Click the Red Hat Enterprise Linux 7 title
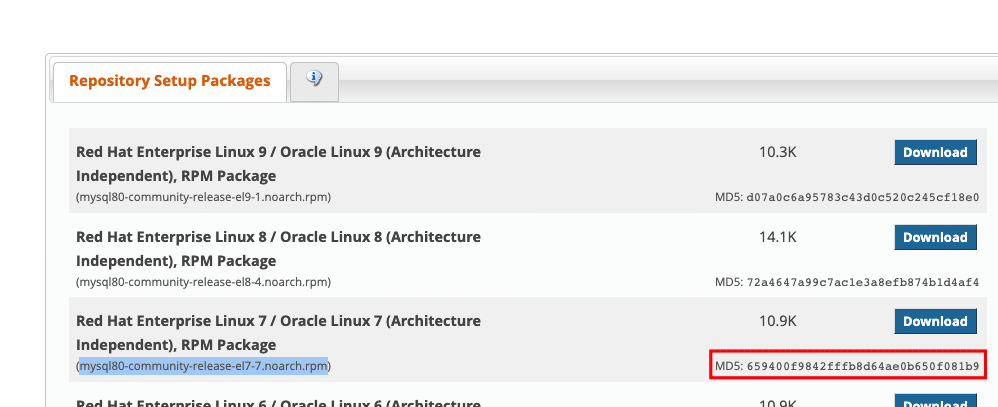 click(x=278, y=332)
